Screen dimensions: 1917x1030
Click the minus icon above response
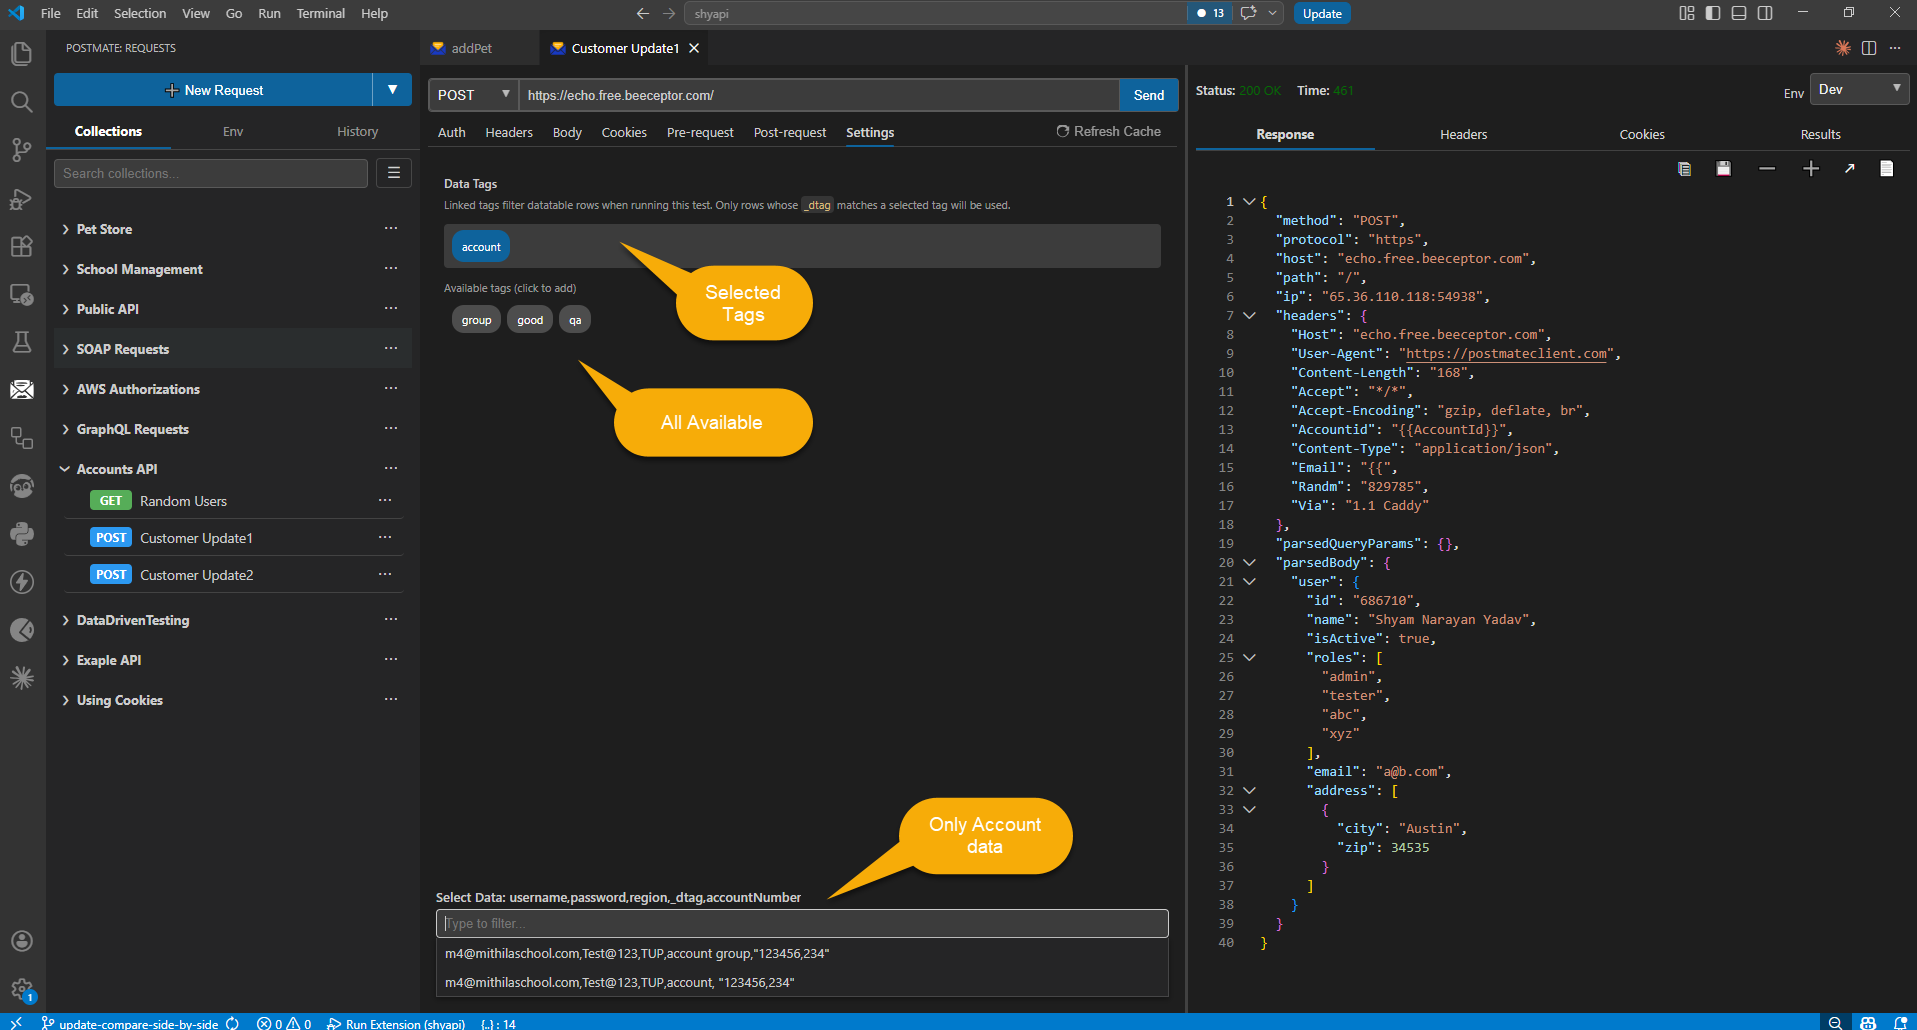1767,169
